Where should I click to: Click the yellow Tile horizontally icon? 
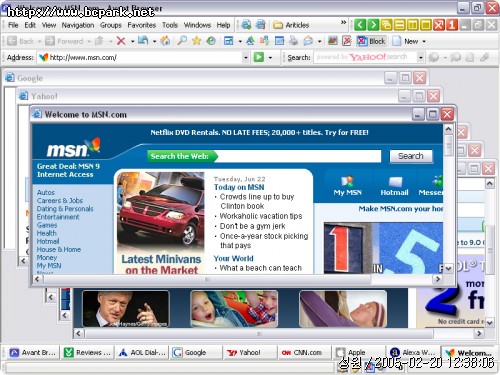400,25
